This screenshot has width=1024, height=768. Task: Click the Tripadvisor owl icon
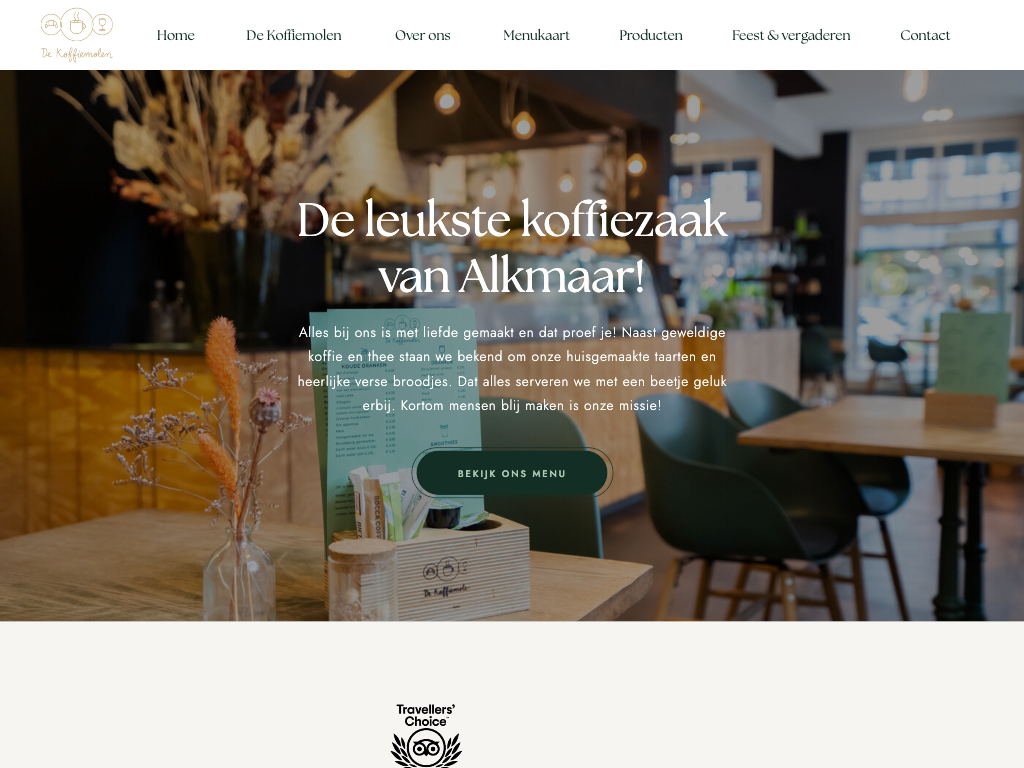(426, 748)
